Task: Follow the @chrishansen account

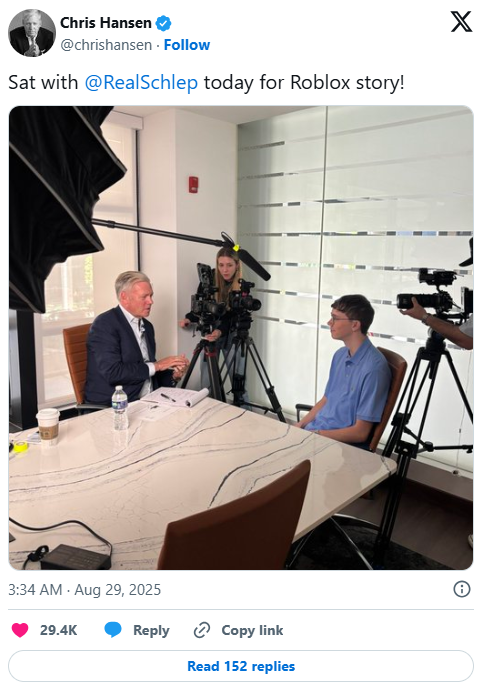Action: pyautogui.click(x=187, y=45)
